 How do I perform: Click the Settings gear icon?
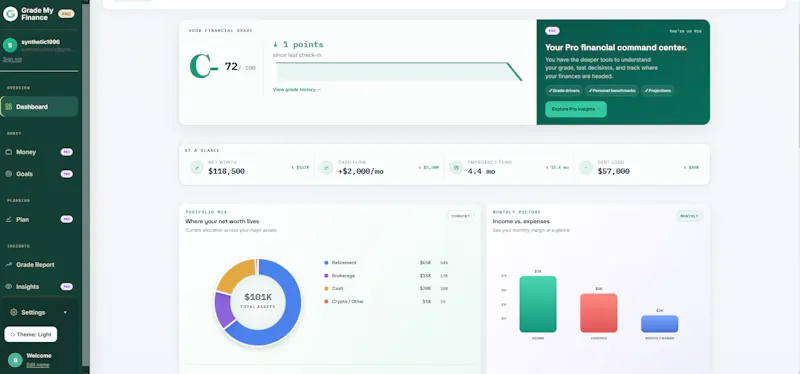pyautogui.click(x=14, y=312)
